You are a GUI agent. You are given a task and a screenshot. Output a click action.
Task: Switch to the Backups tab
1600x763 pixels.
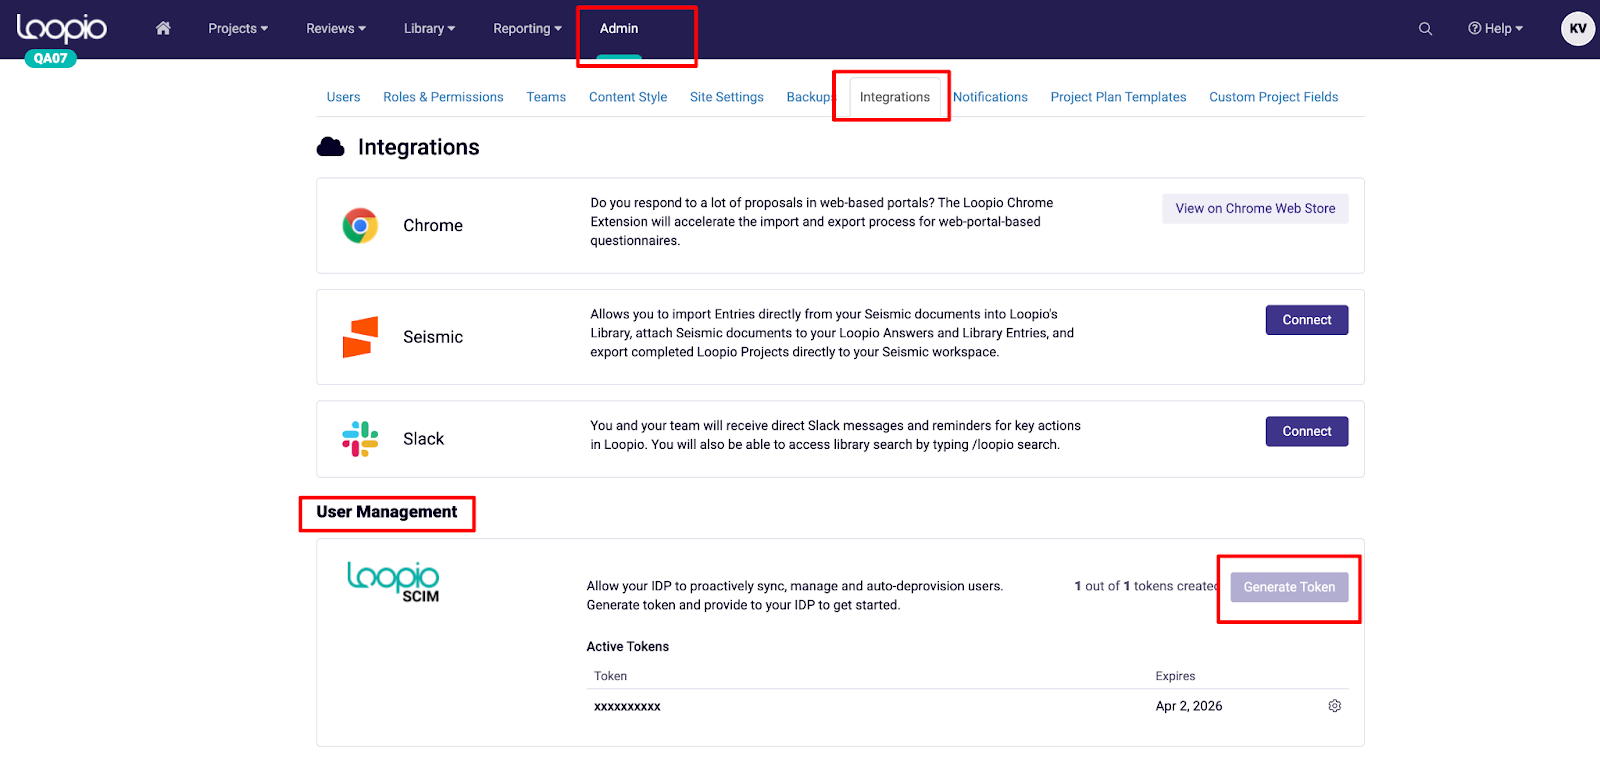(810, 97)
